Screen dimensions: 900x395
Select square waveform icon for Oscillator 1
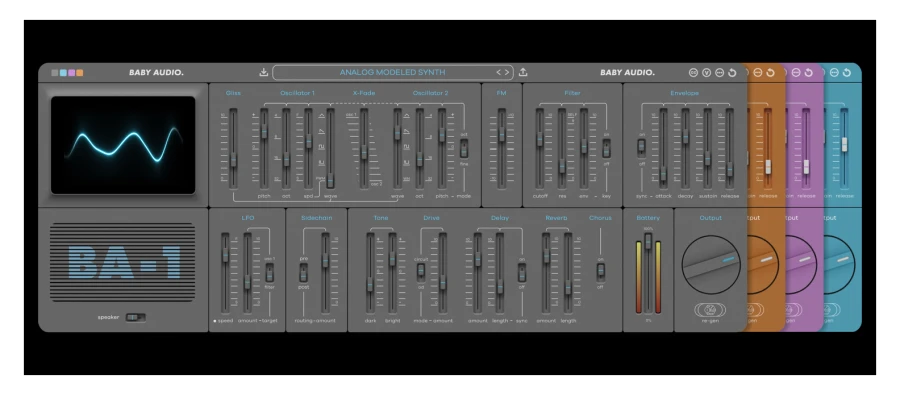321,147
